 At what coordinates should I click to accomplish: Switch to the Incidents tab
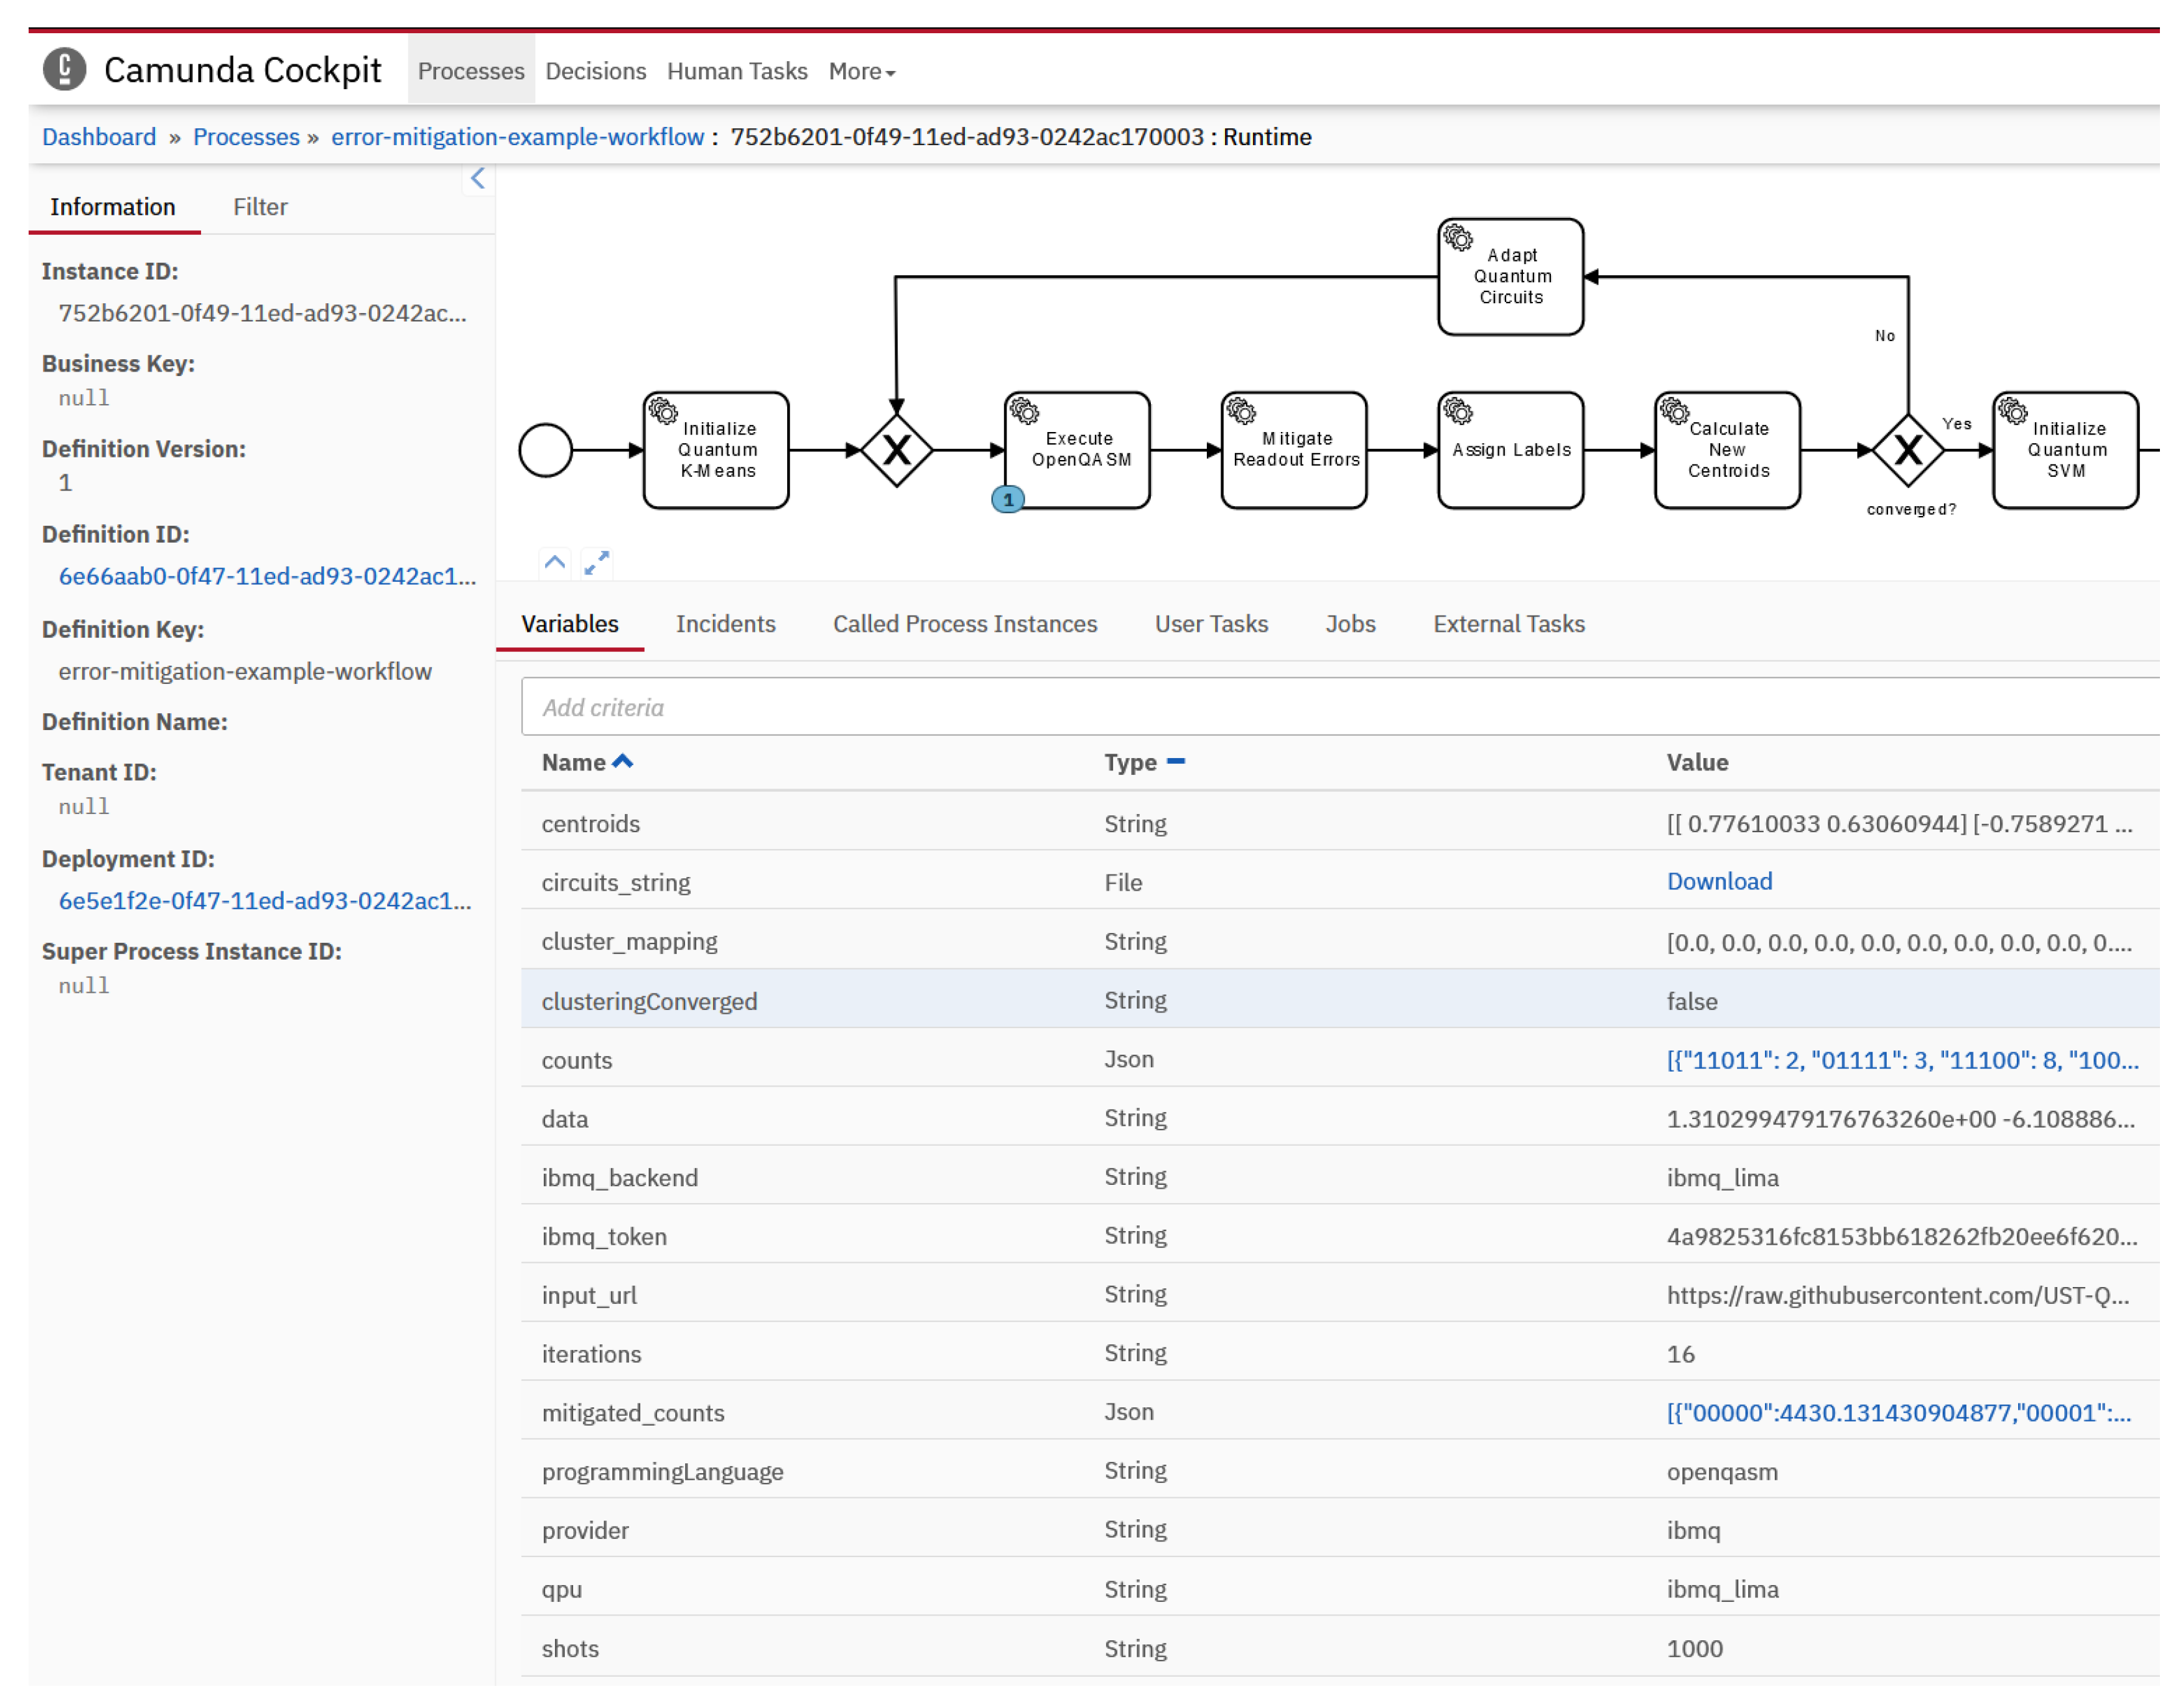click(725, 624)
